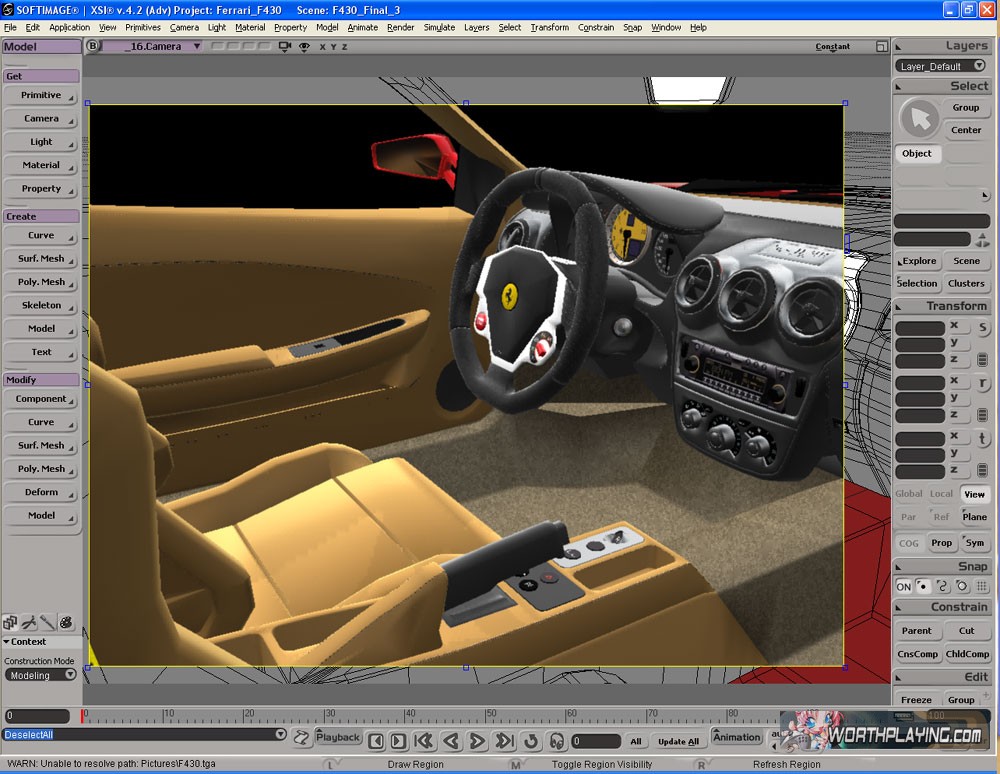Jump to first frame in playback controls
The height and width of the screenshot is (774, 1000).
[423, 741]
